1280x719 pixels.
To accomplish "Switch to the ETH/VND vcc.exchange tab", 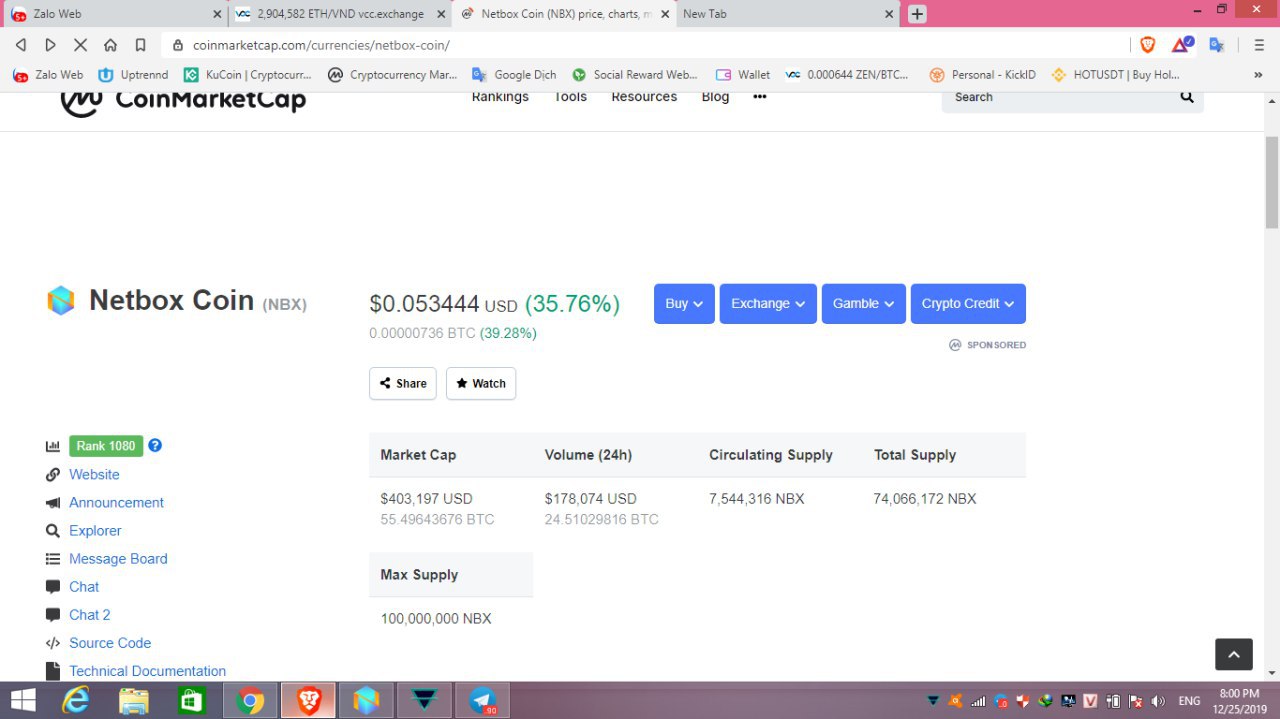I will (x=340, y=14).
